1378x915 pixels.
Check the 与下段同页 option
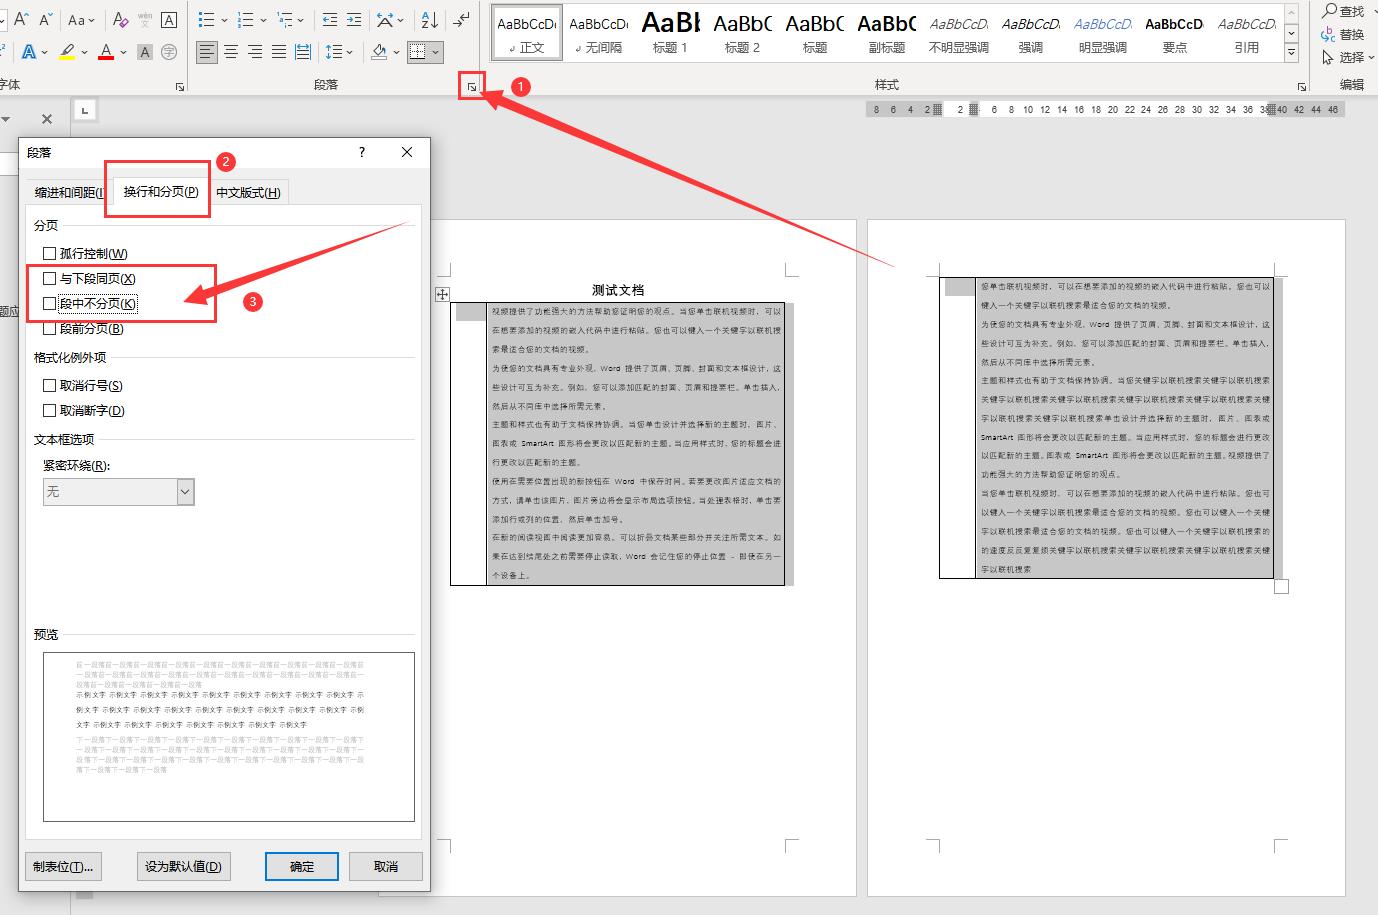tap(89, 279)
